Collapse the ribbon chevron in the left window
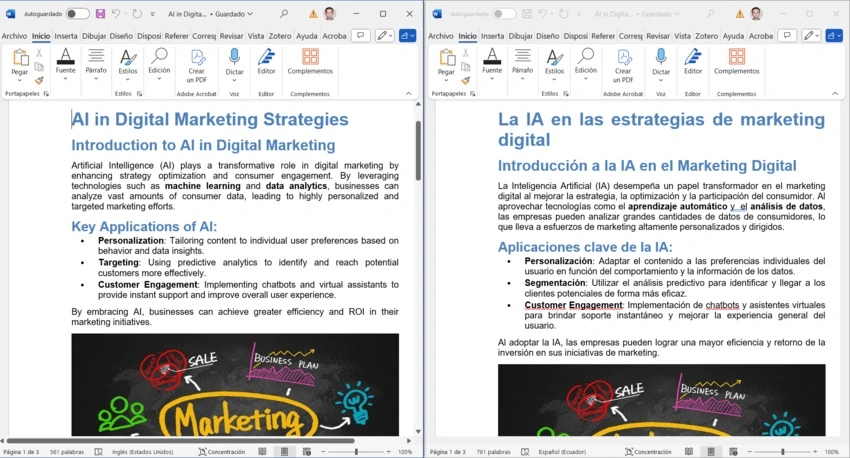This screenshot has width=850, height=458. point(409,94)
